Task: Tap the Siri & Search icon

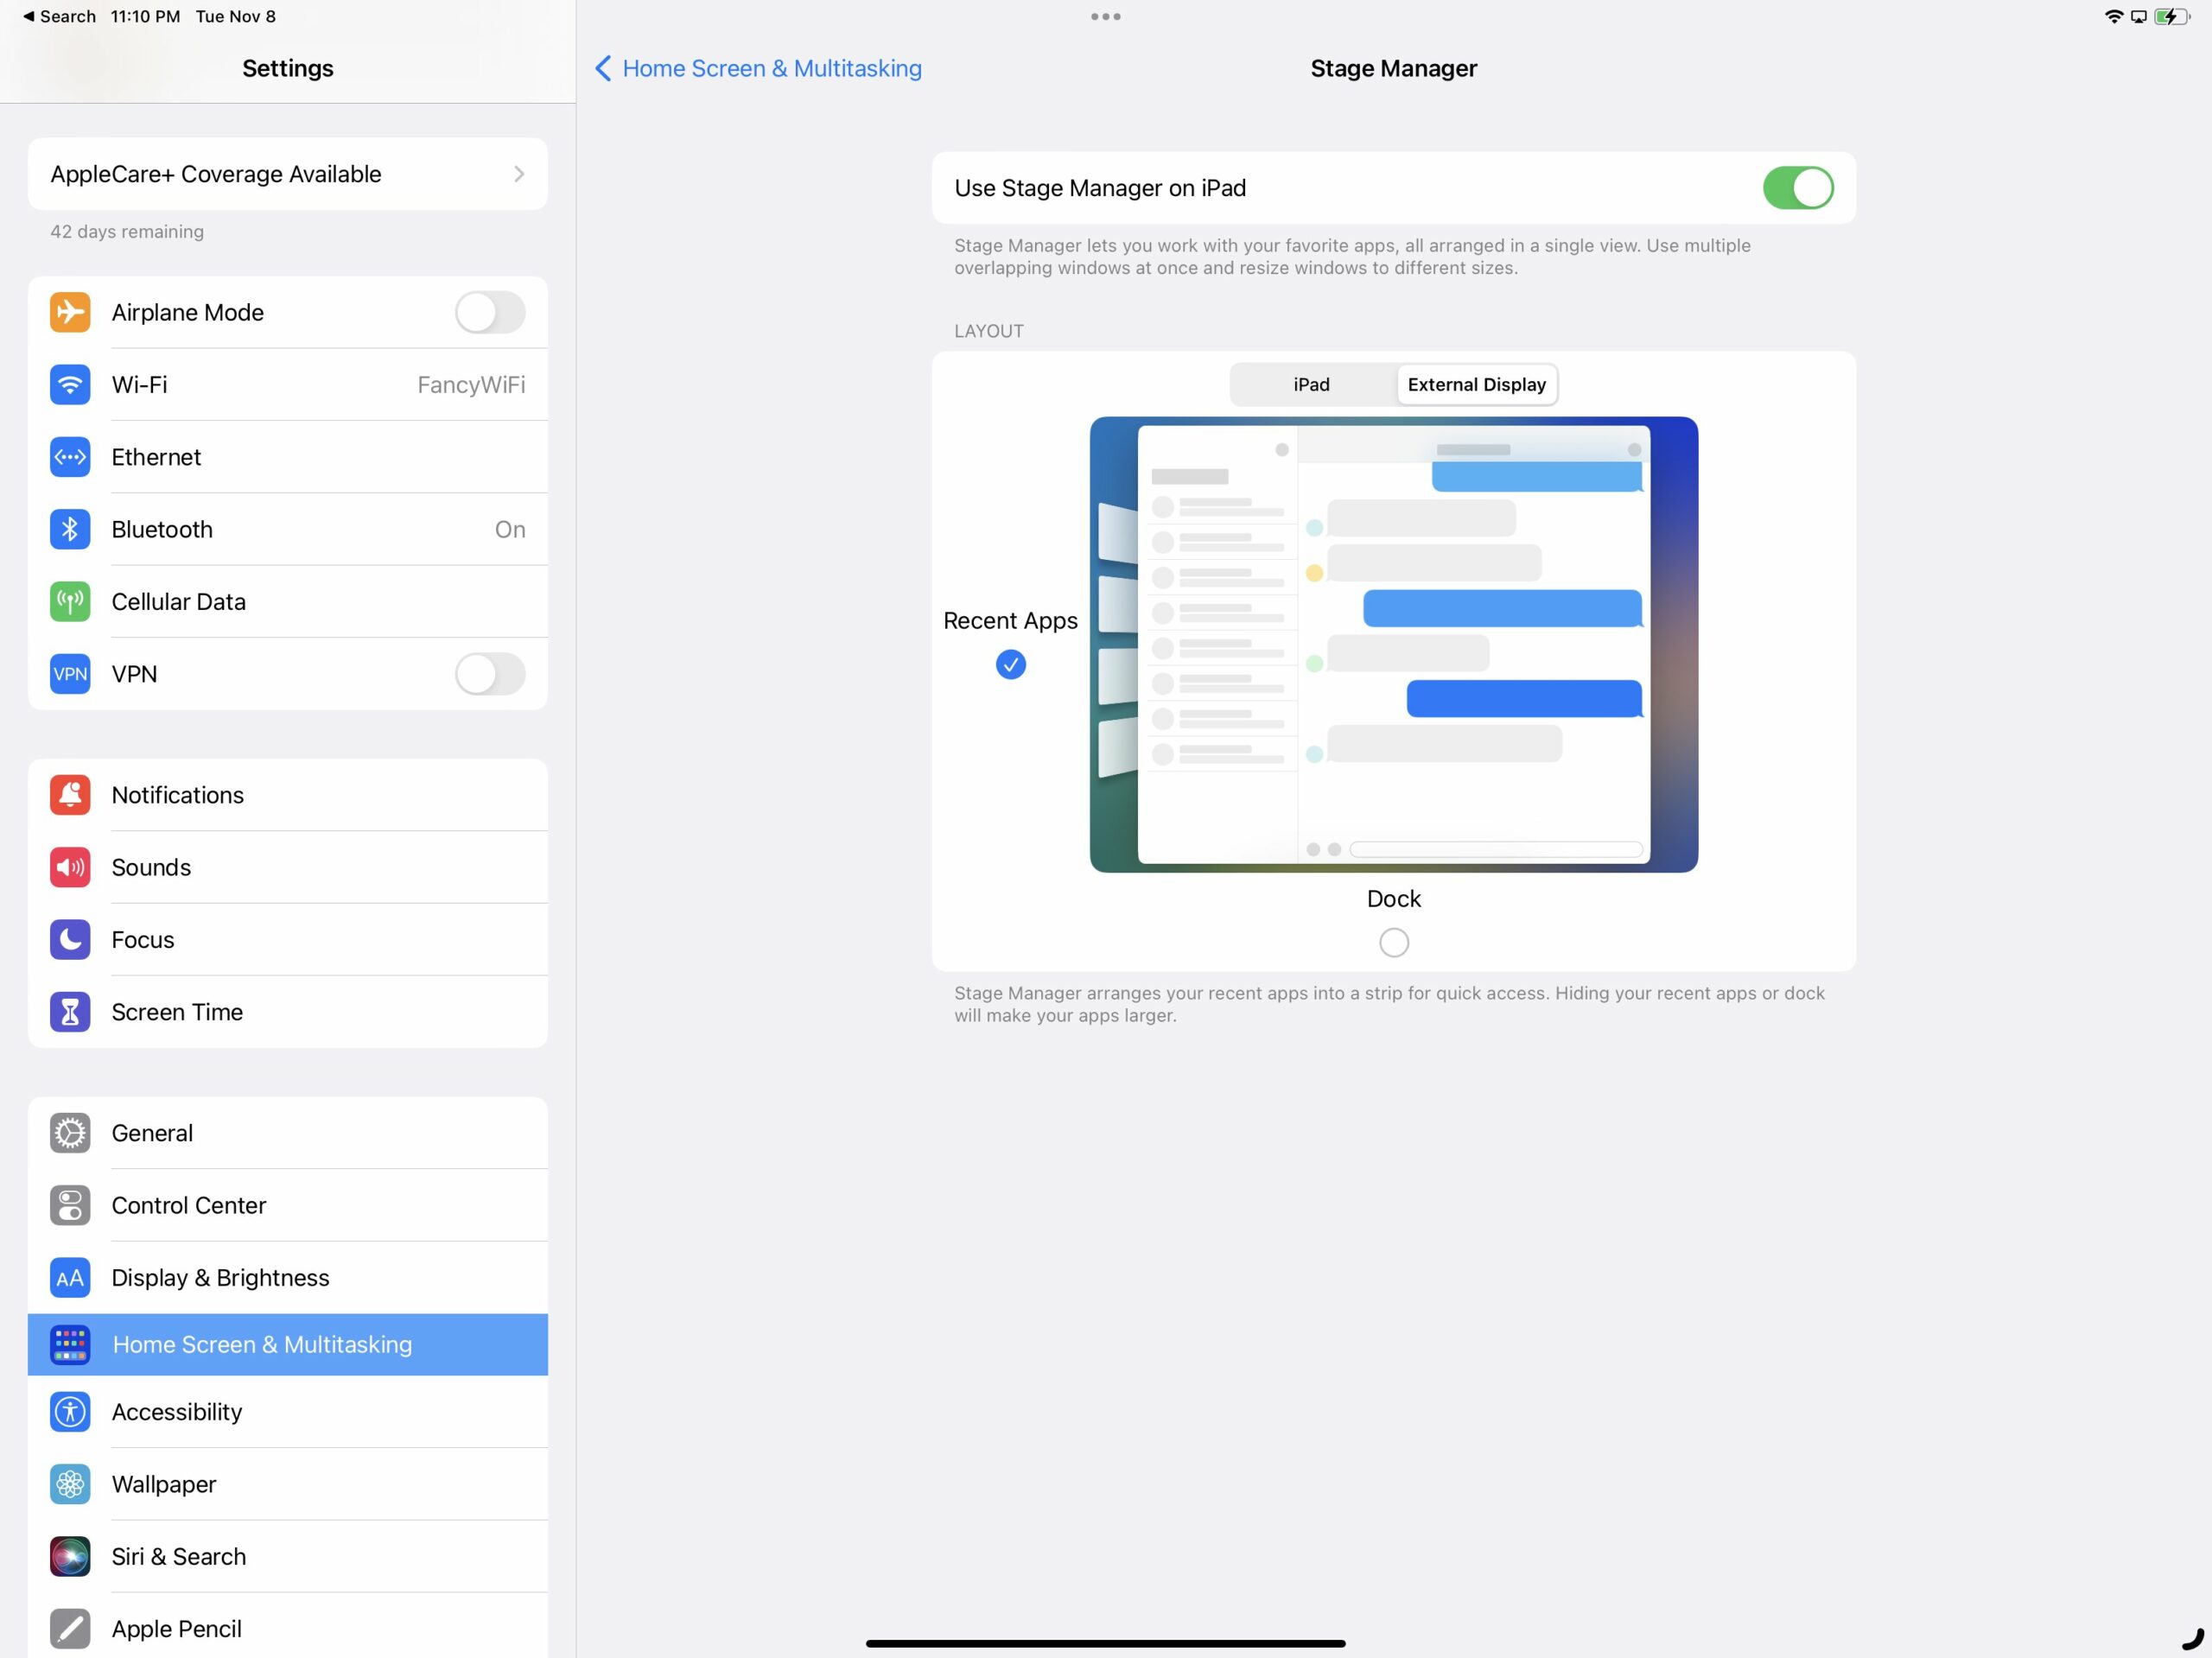Action: click(70, 1557)
